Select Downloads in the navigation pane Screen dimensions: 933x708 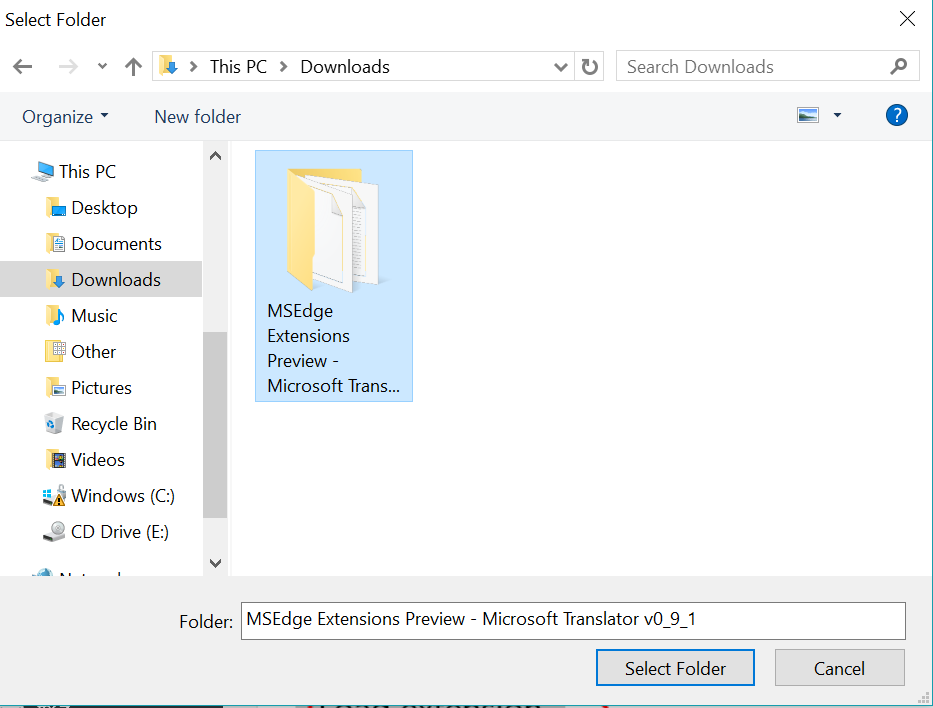[101, 279]
